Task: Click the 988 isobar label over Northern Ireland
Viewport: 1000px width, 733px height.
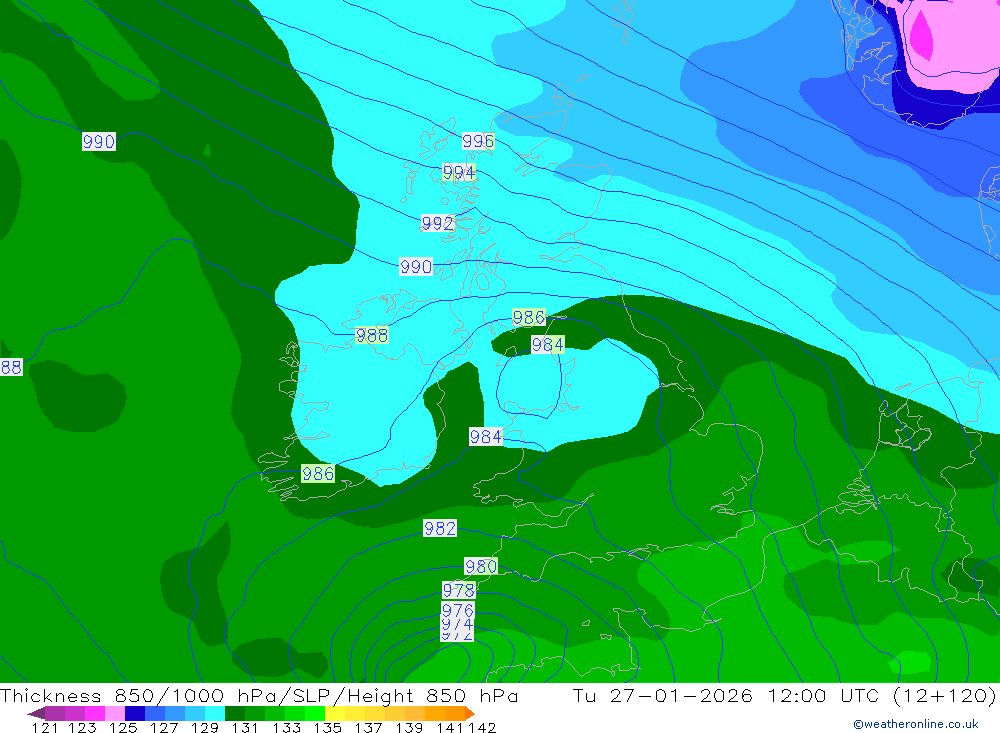Action: [x=372, y=336]
